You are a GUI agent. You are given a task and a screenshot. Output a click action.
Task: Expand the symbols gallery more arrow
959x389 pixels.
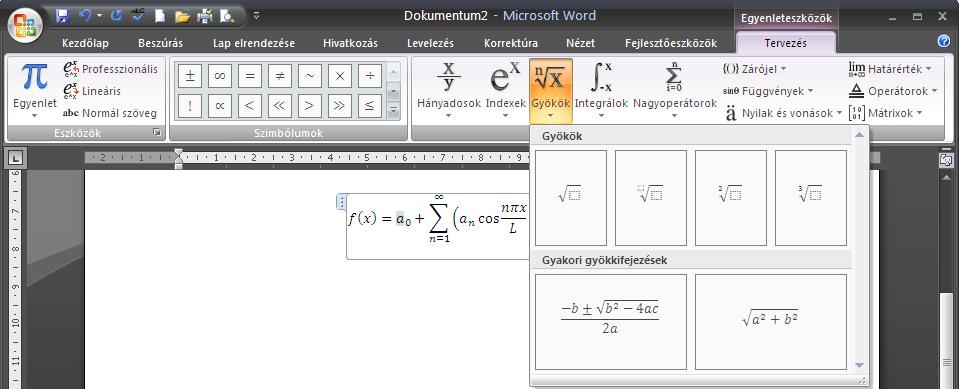coord(394,111)
